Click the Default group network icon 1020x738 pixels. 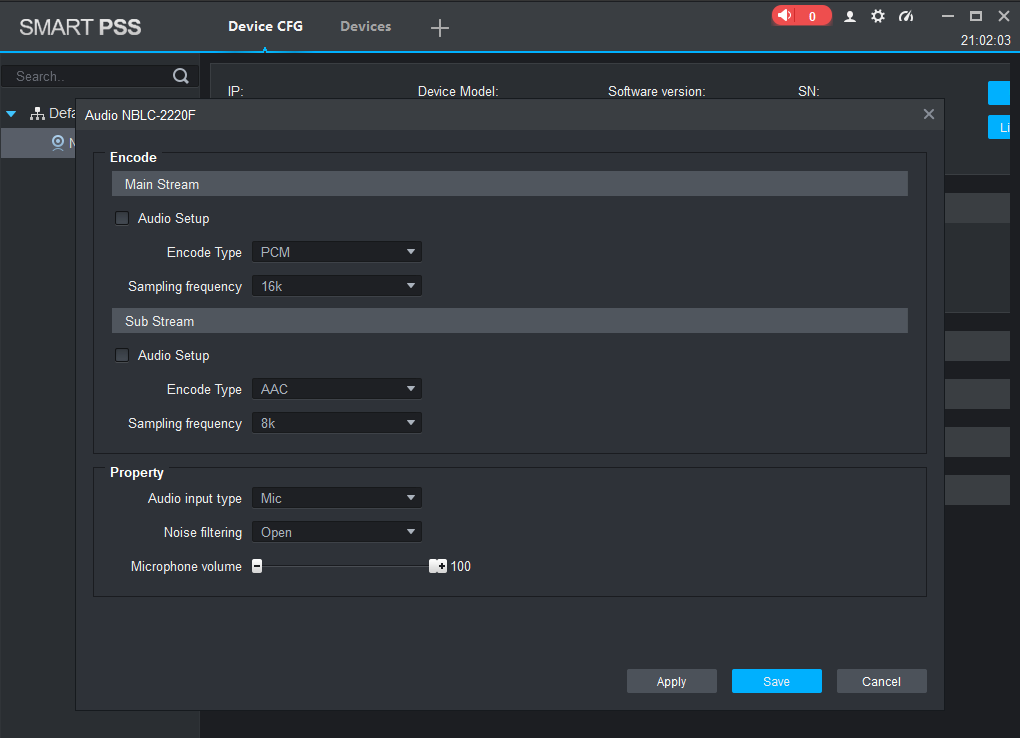[37, 114]
